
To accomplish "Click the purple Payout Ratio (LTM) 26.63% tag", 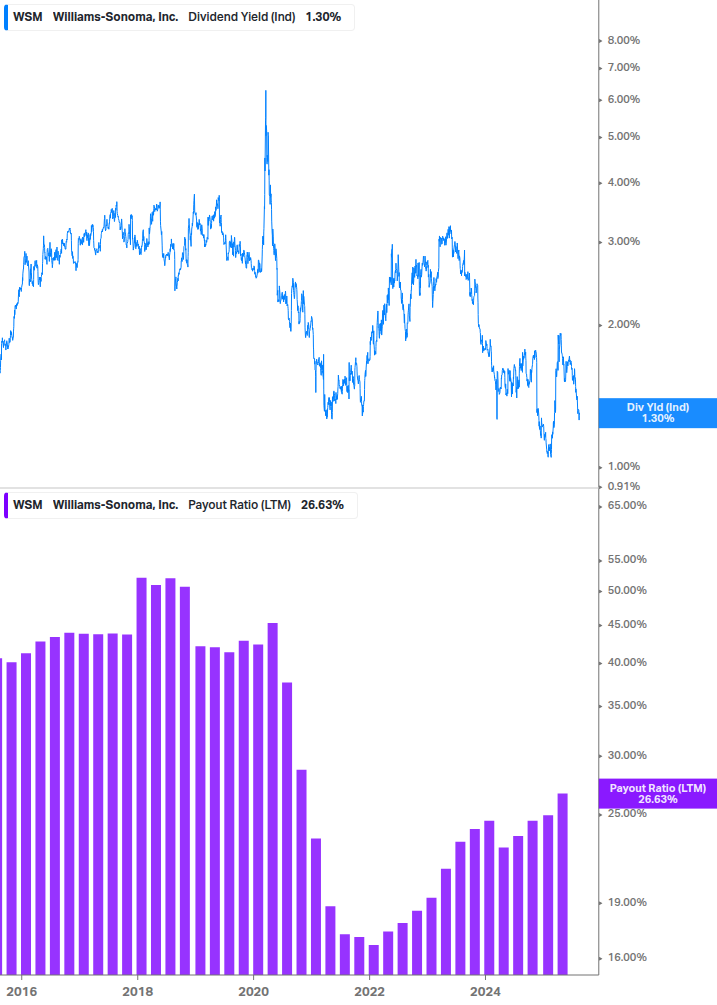I will [x=657, y=793].
